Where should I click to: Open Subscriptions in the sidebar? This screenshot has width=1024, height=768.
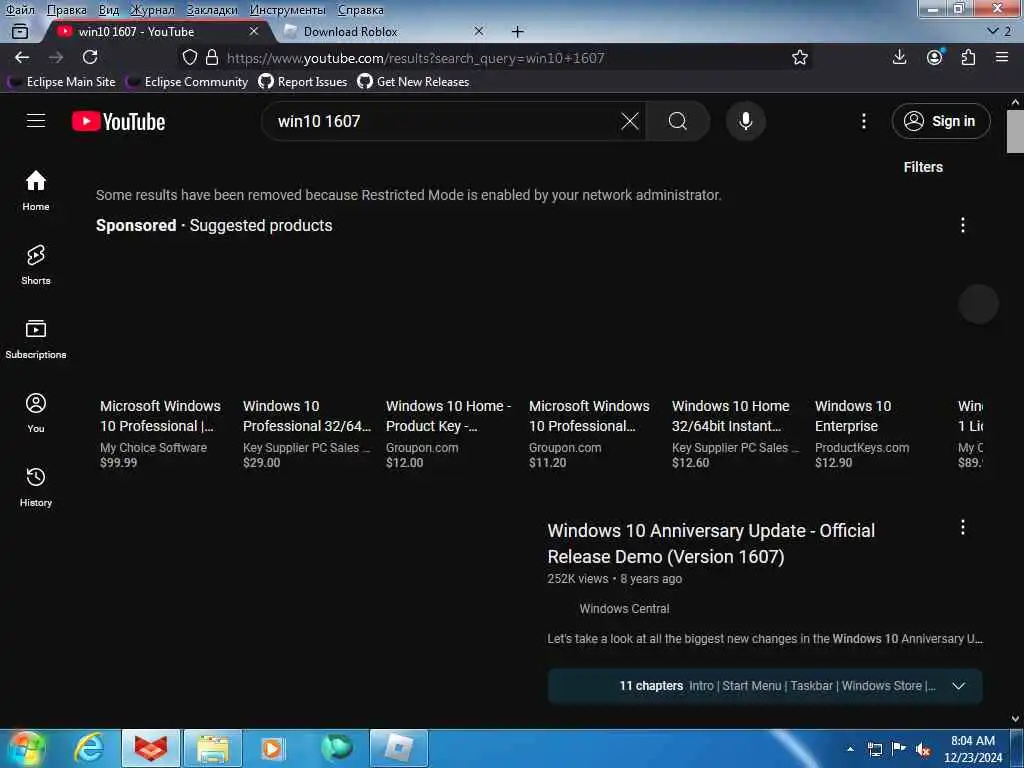36,339
